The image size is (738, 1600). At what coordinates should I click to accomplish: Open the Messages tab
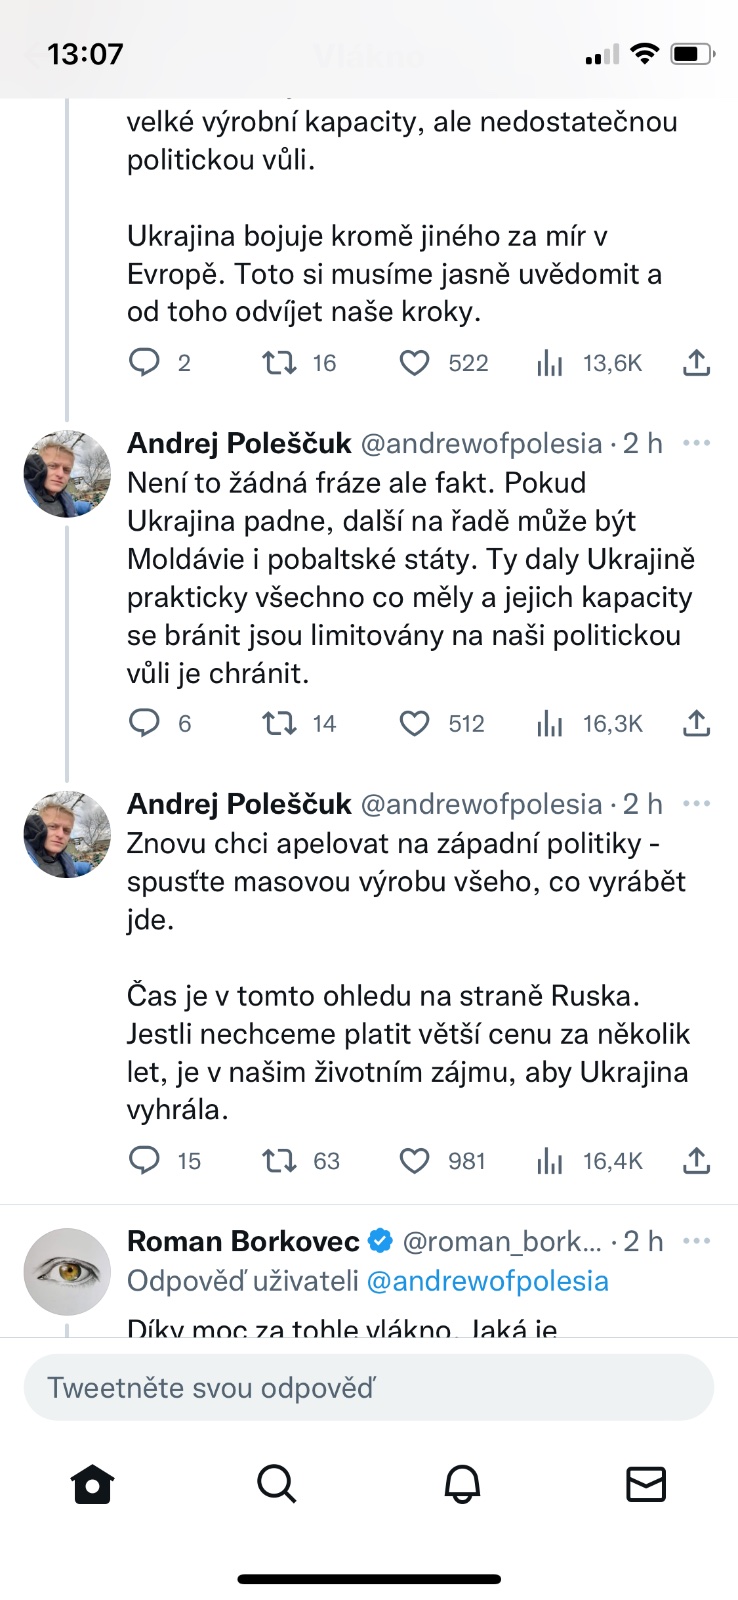646,1484
